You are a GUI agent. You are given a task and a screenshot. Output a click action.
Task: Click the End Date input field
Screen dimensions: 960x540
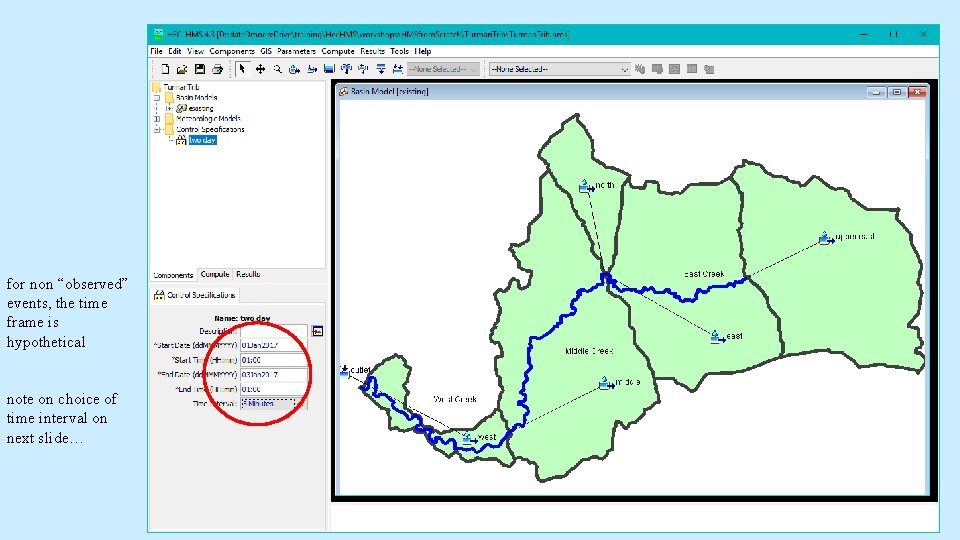point(274,375)
